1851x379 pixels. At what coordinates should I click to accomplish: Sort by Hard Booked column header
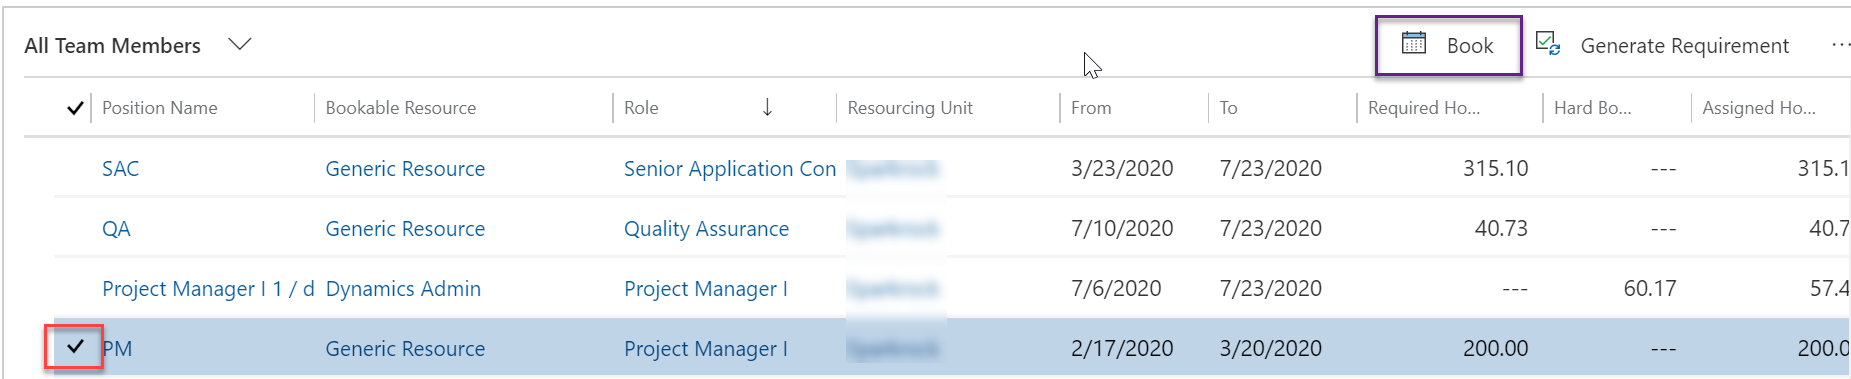1592,108
